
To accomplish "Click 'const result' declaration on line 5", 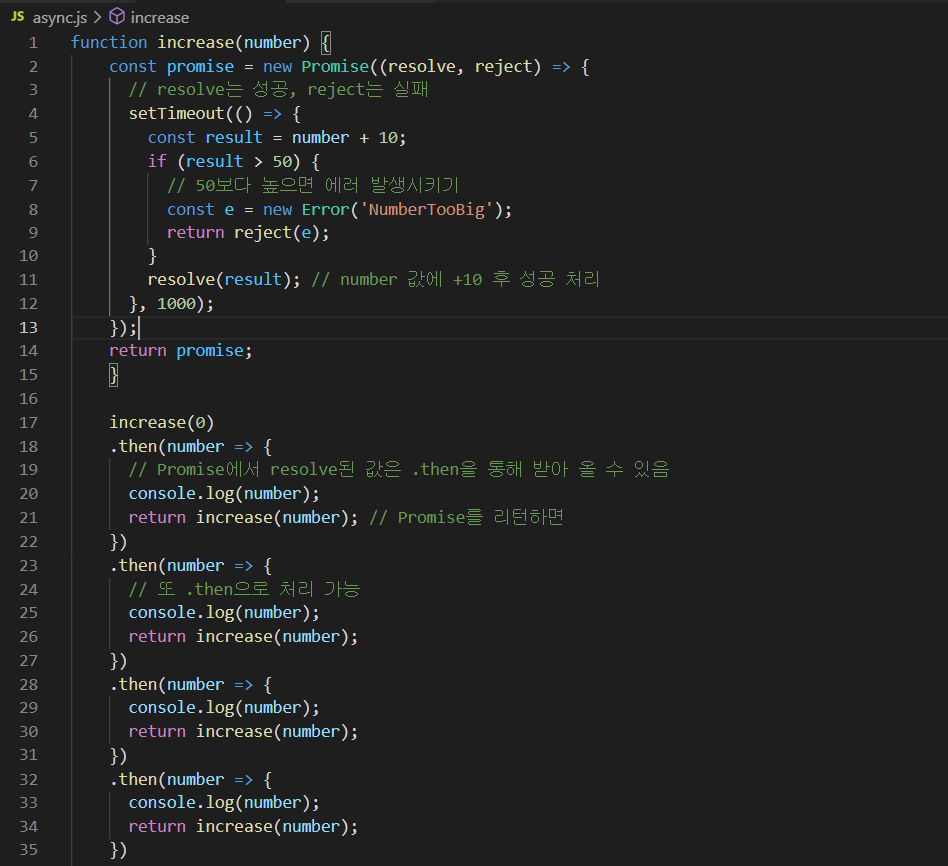I will [x=205, y=138].
